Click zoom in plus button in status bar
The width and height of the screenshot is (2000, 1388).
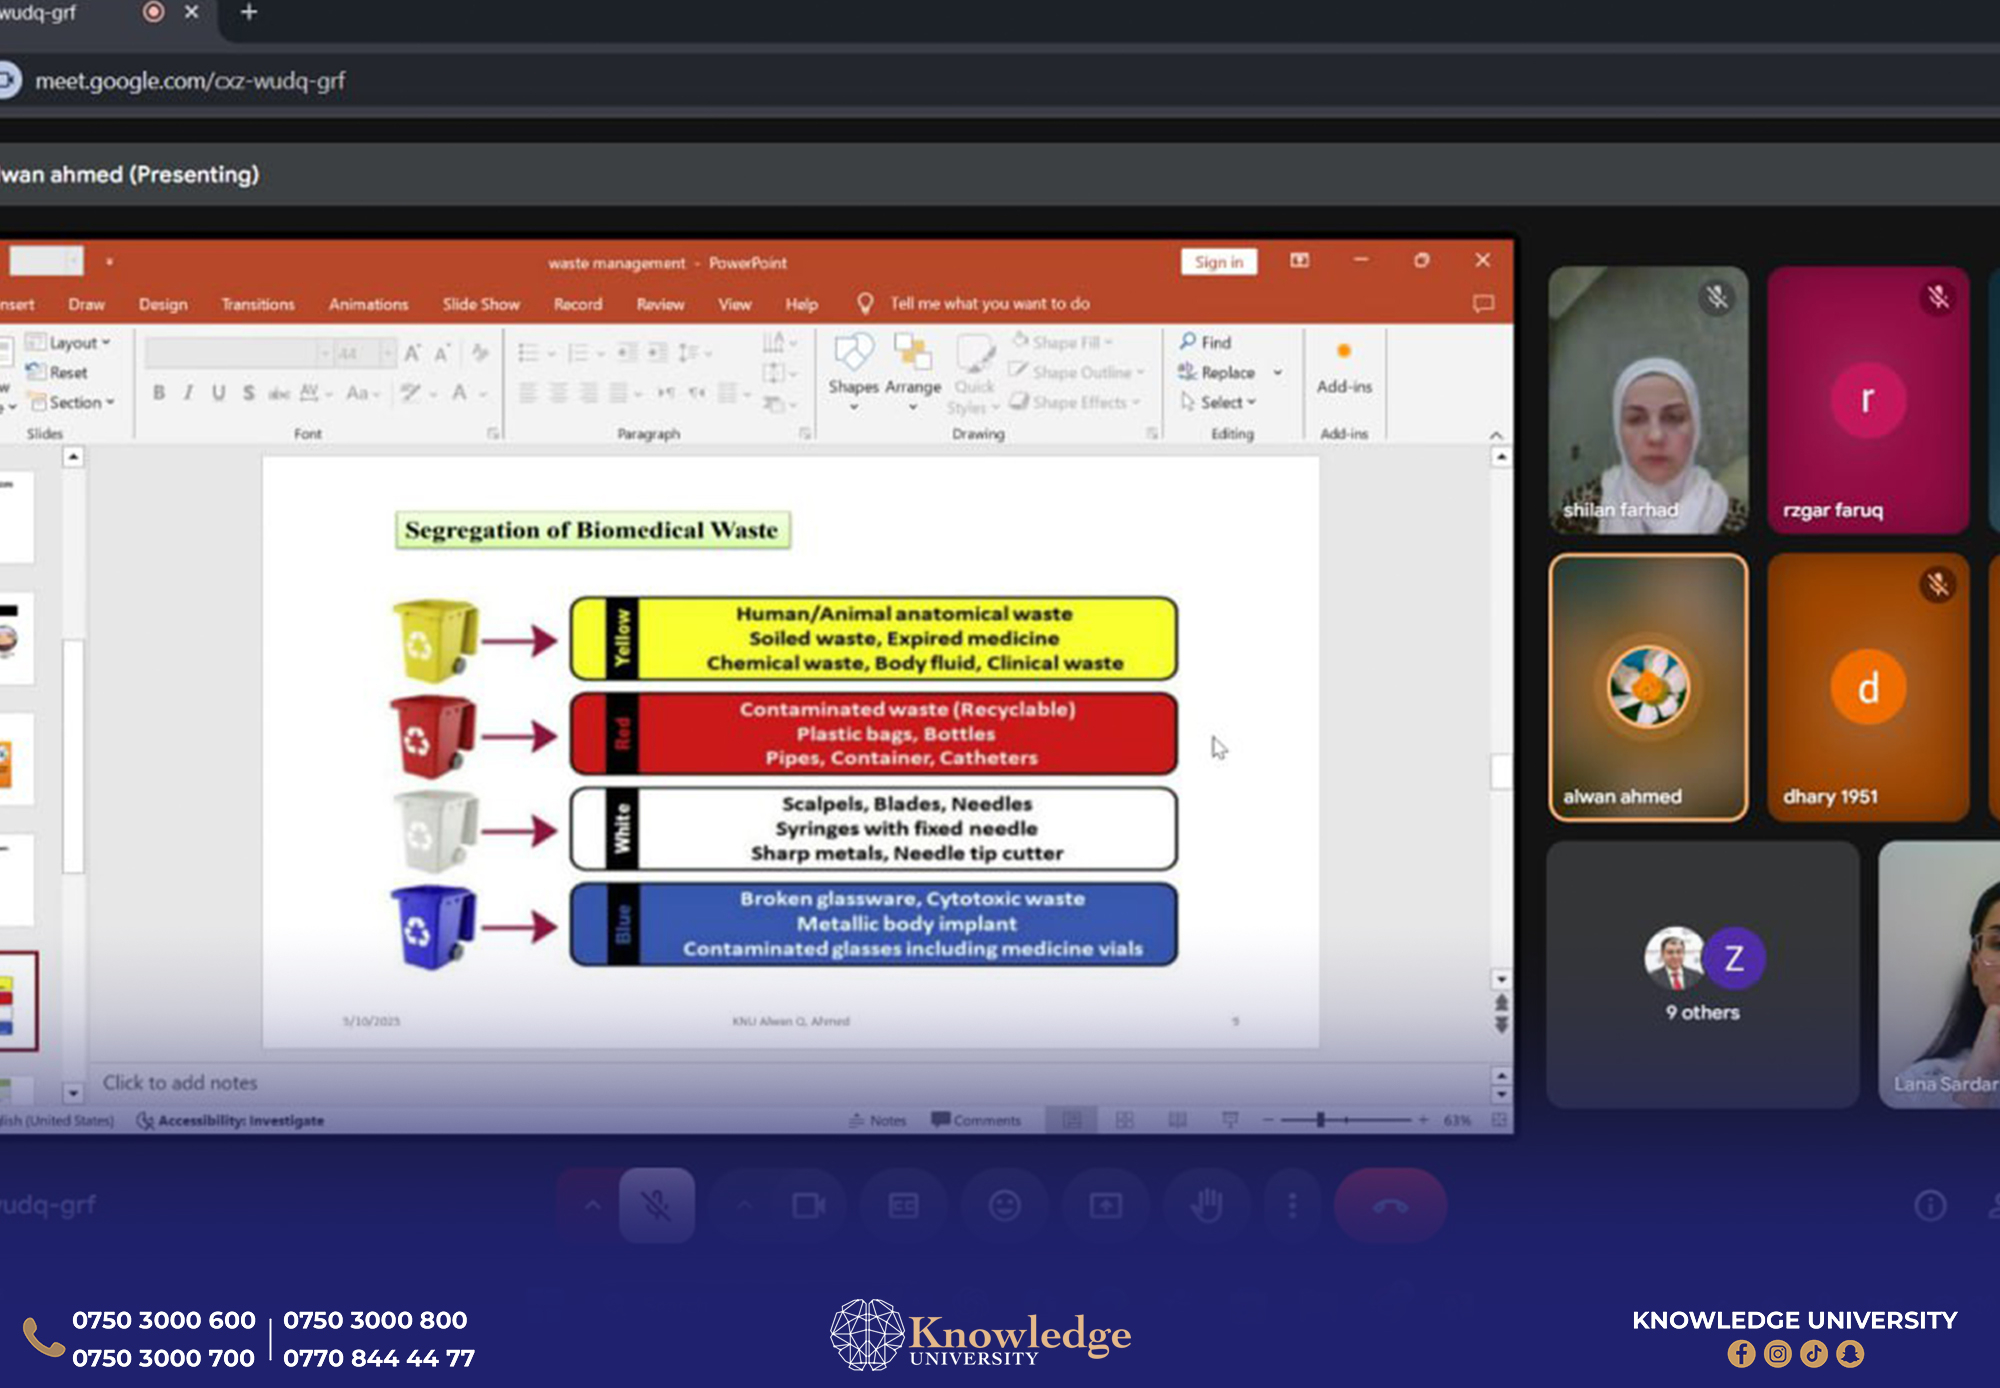pos(1423,1120)
